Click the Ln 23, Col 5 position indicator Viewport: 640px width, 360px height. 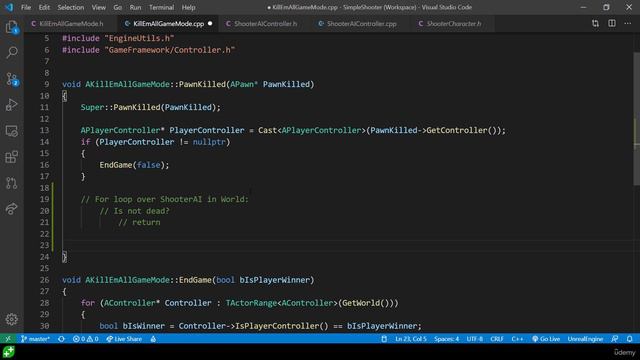(x=411, y=339)
